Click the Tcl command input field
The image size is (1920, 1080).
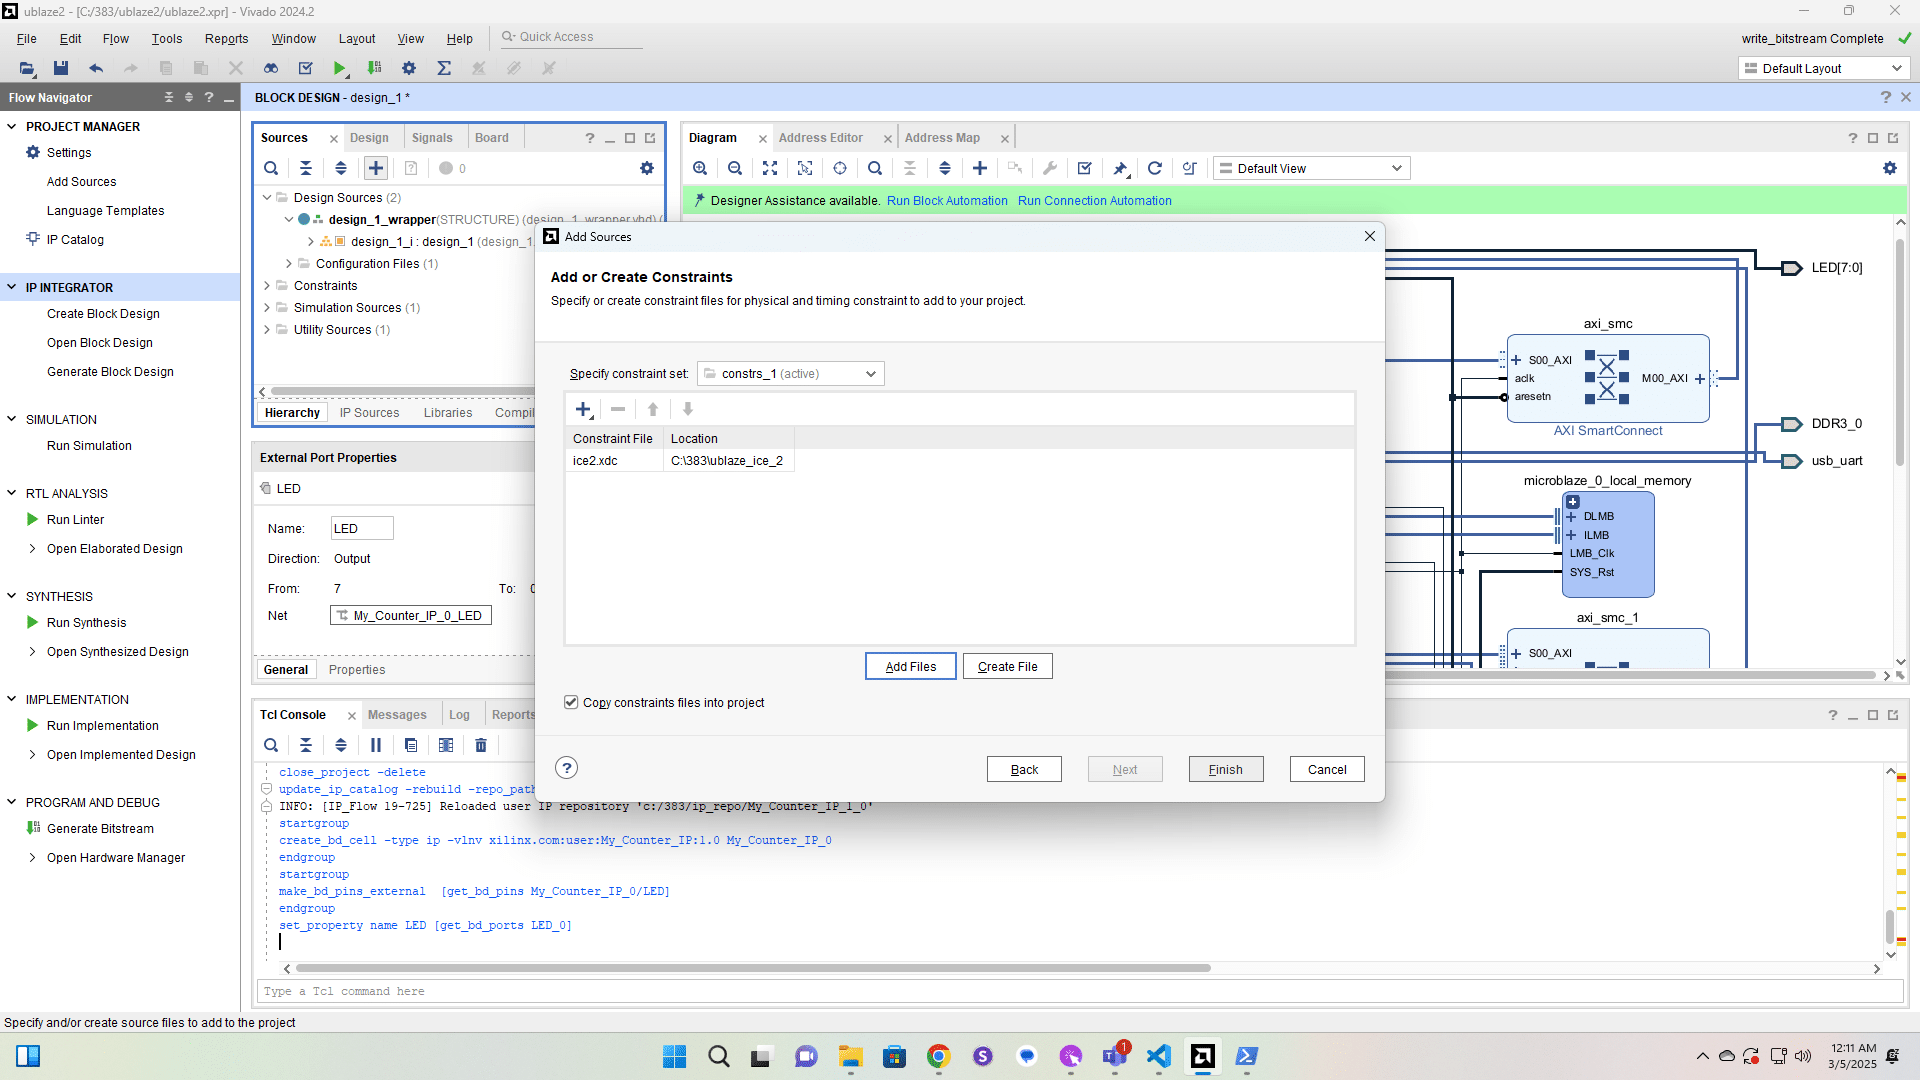click(x=1080, y=991)
